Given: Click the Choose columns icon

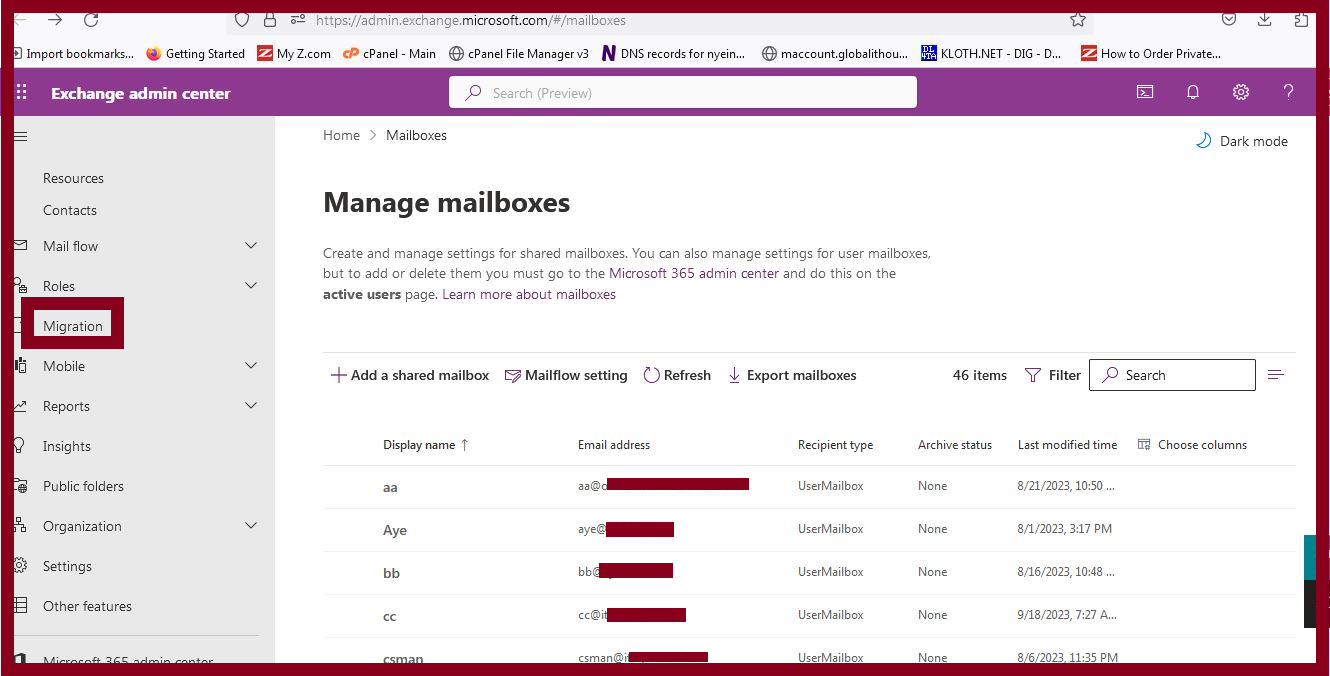Looking at the screenshot, I should click(x=1144, y=445).
